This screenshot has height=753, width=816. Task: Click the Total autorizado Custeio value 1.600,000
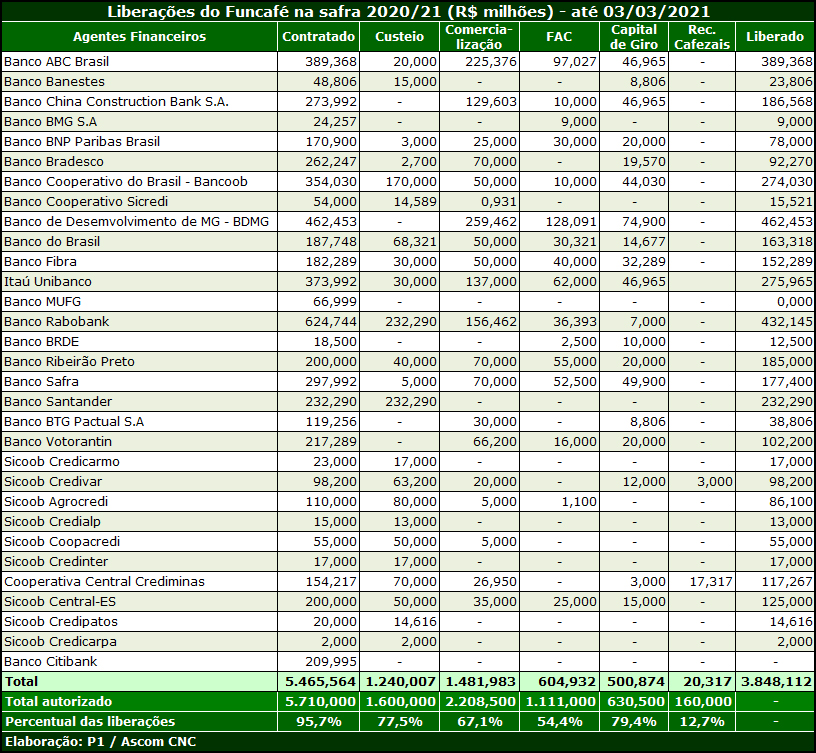point(401,701)
